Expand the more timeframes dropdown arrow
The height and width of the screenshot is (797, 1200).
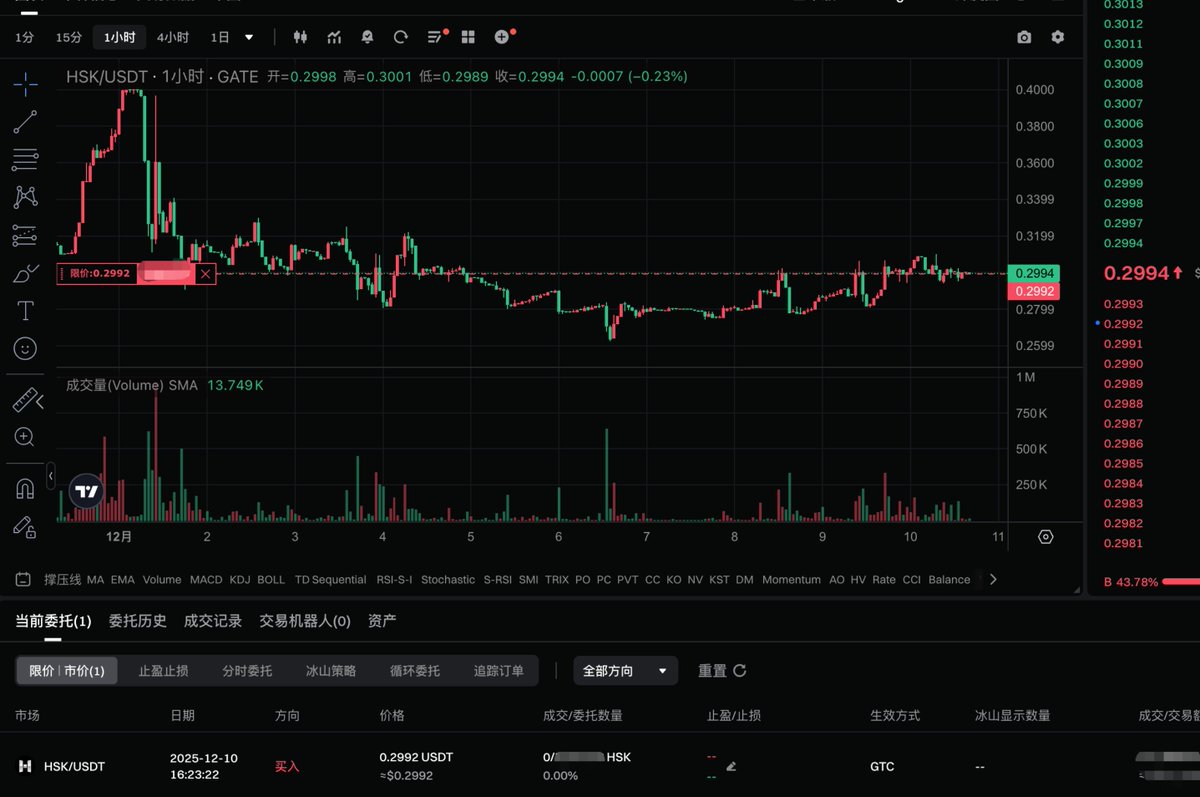249,37
